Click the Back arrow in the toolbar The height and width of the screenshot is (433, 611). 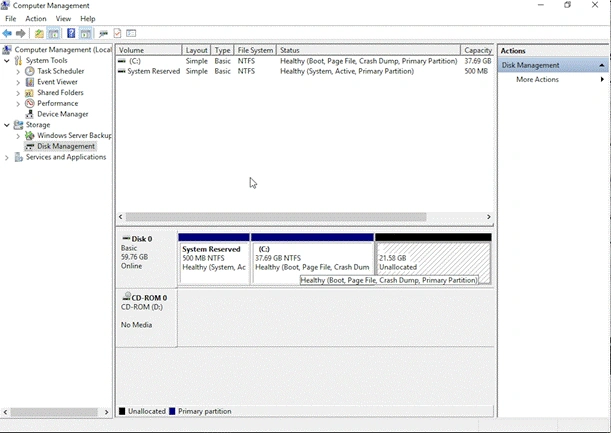7,34
